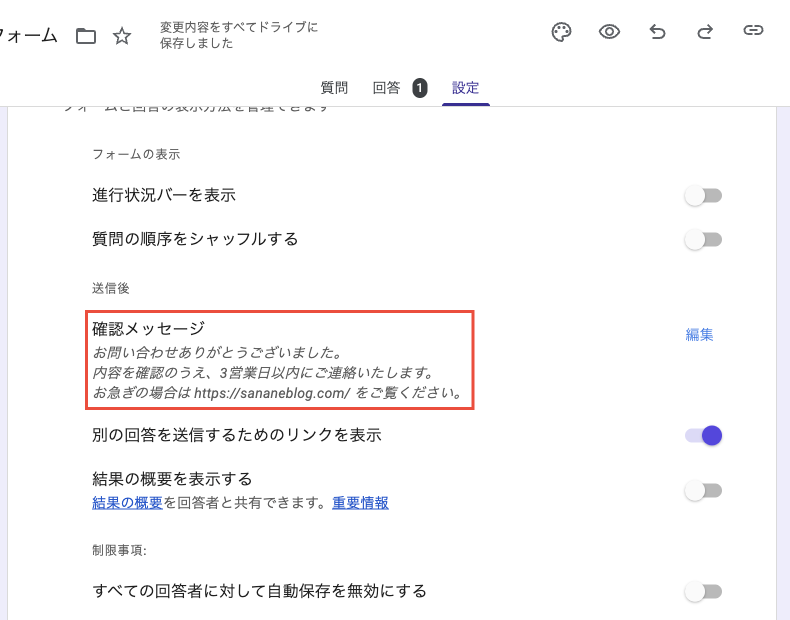This screenshot has height=620, width=790.
Task: Click the 変更内容をすべてドライブに保存しました status text
Action: [x=239, y=35]
